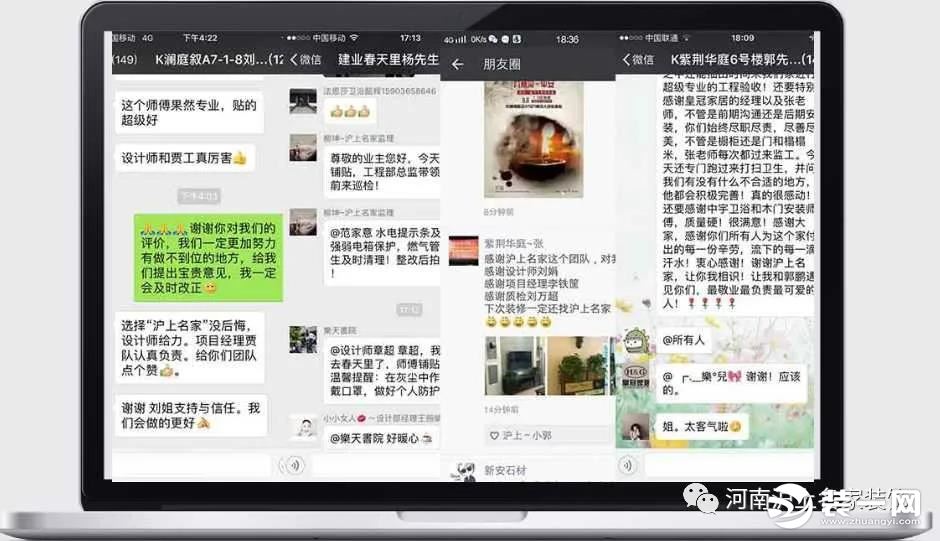Tap H&G avatar beside 谢谢！应该的 message
Image resolution: width=940 pixels, height=541 pixels.
[635, 376]
